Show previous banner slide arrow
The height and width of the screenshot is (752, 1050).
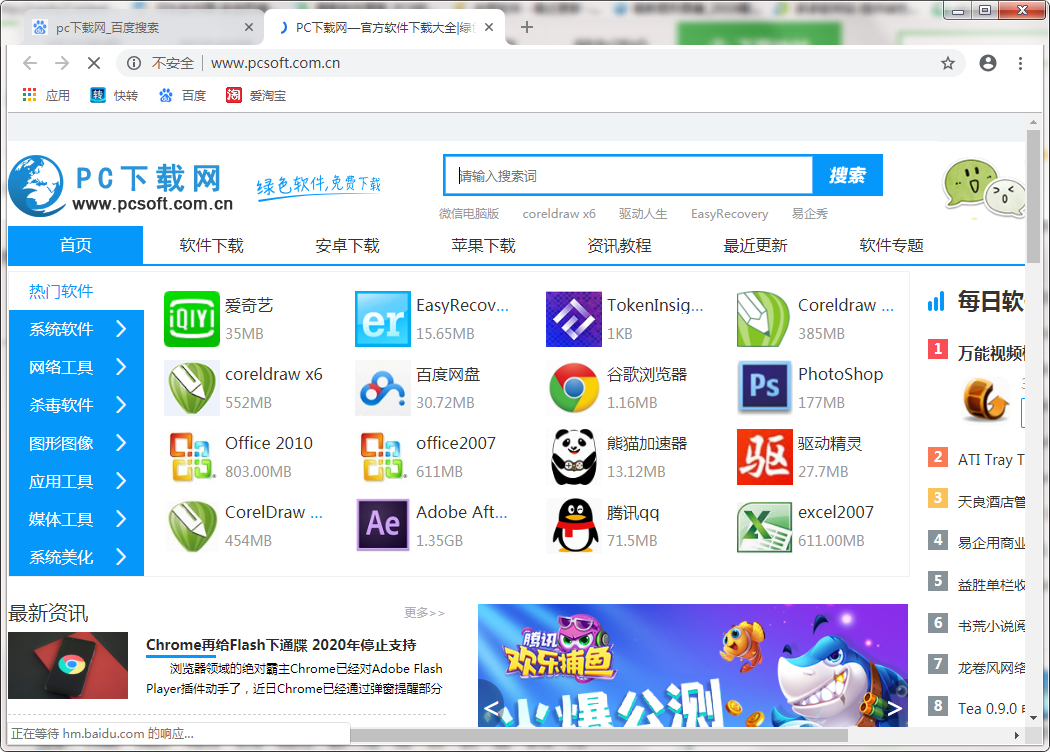click(491, 708)
